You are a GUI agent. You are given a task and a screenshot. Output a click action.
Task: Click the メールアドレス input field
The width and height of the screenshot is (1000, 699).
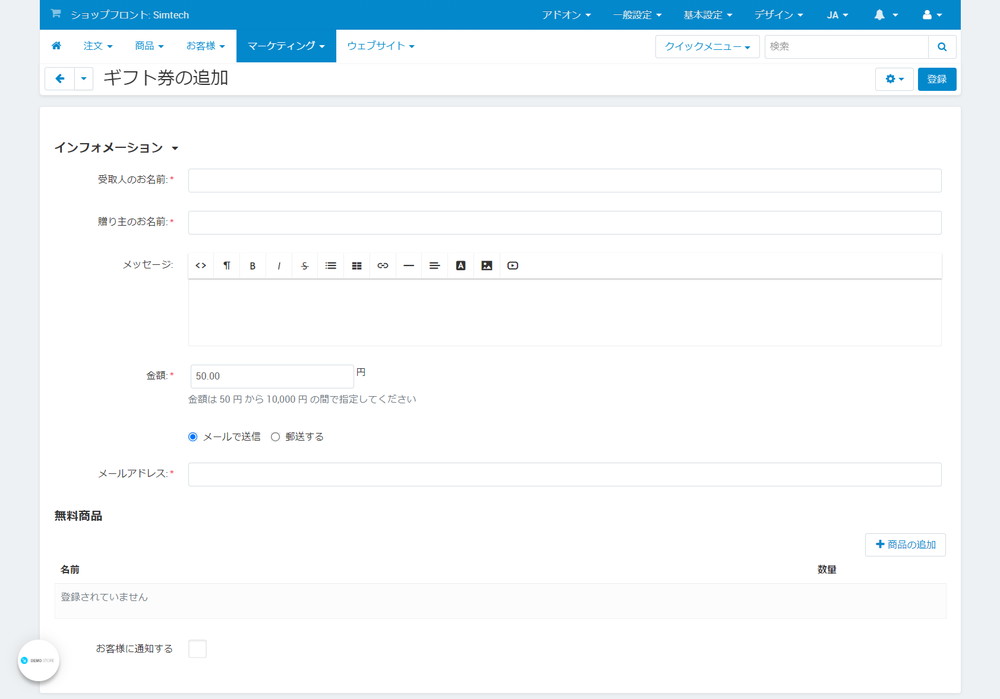point(564,475)
